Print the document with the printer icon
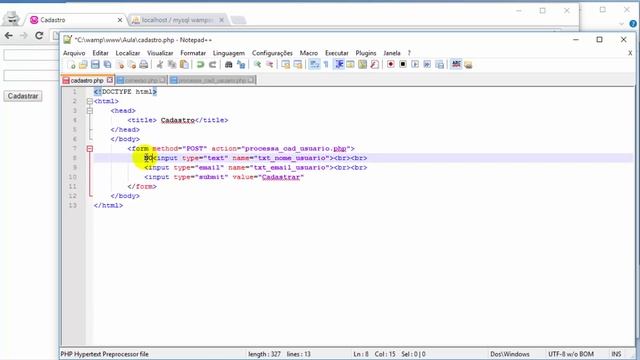640x360 pixels. (144, 64)
